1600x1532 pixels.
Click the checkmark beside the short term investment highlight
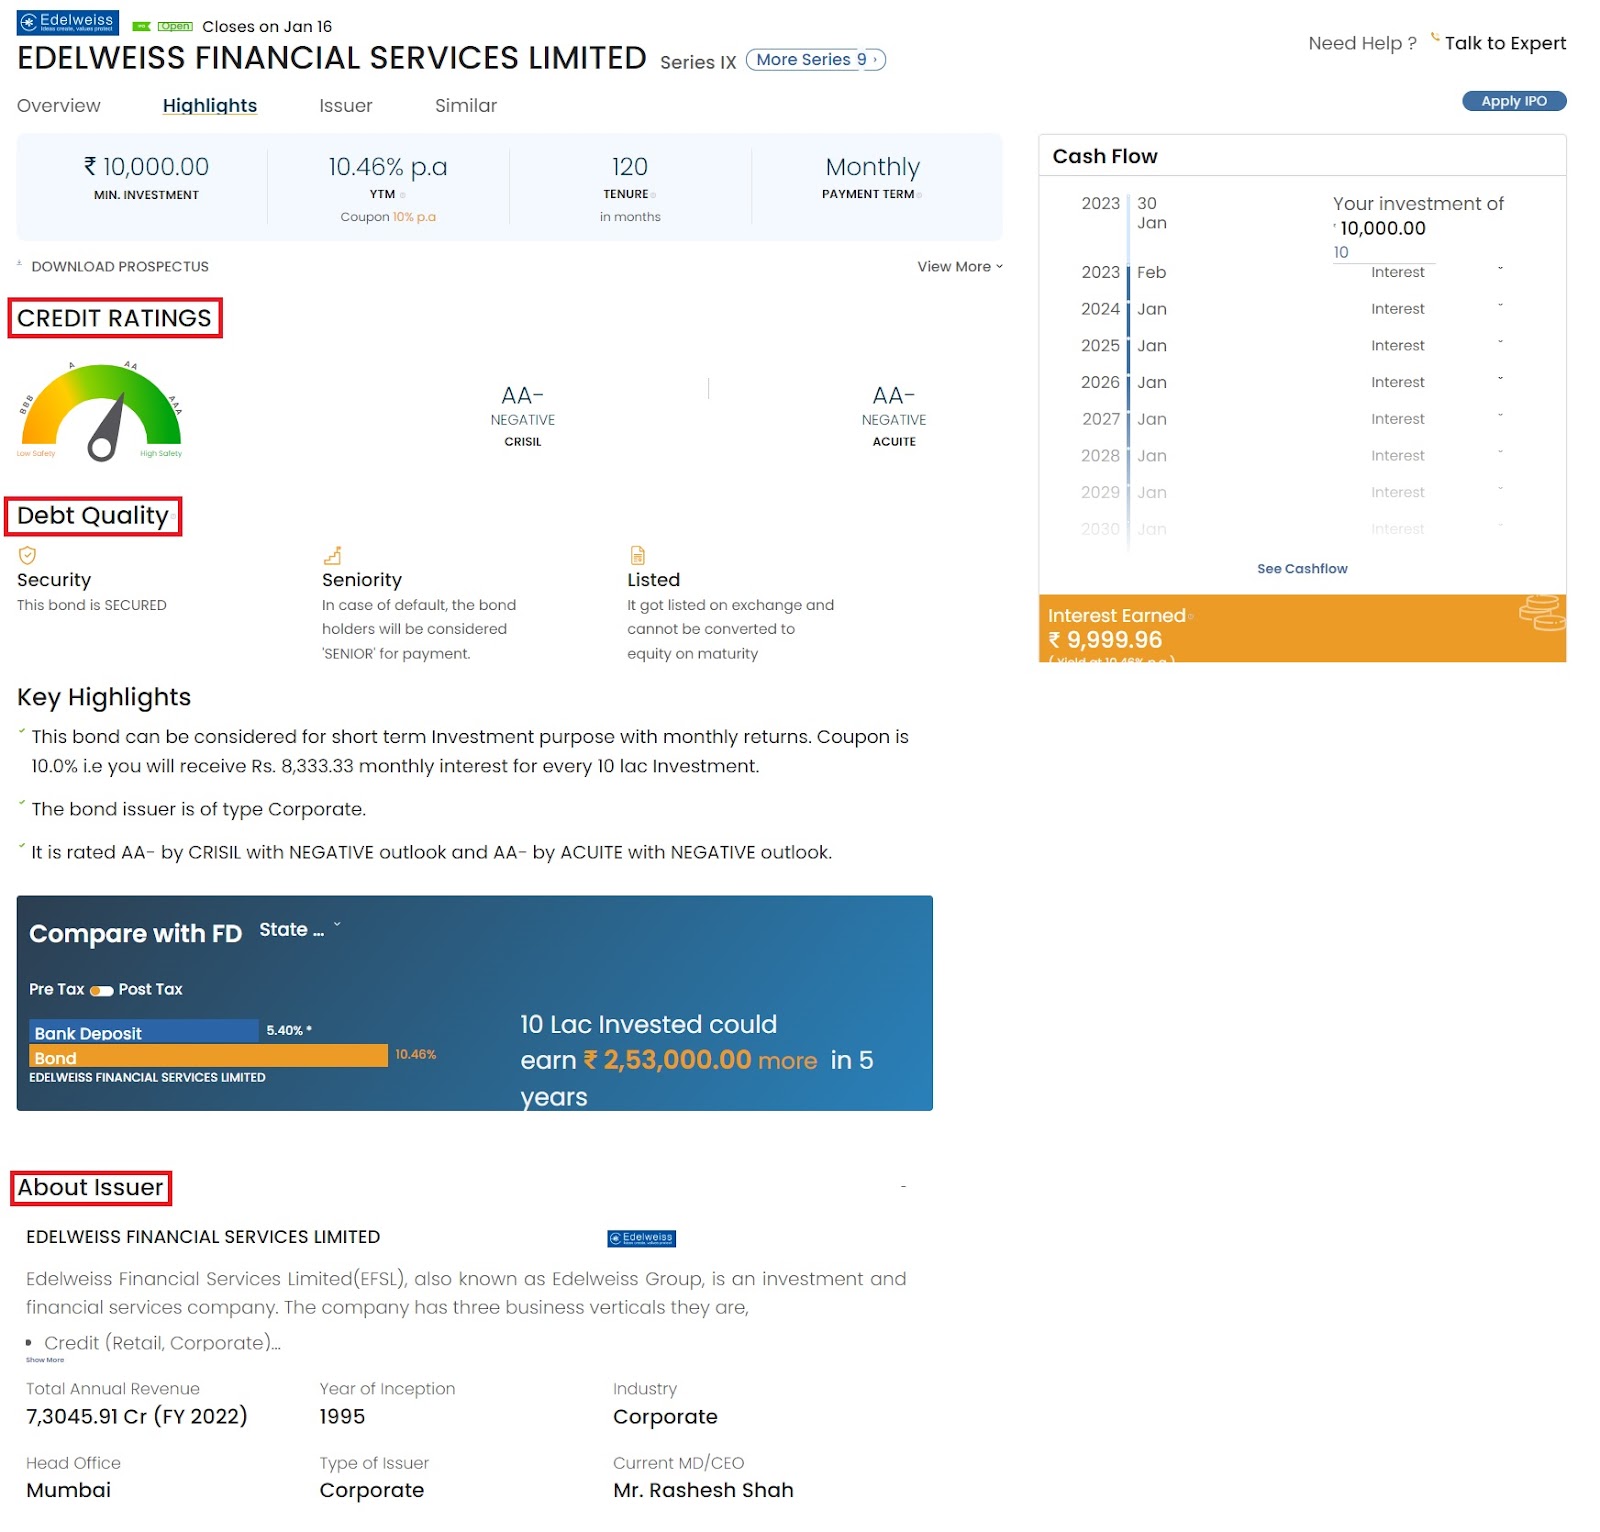(22, 732)
